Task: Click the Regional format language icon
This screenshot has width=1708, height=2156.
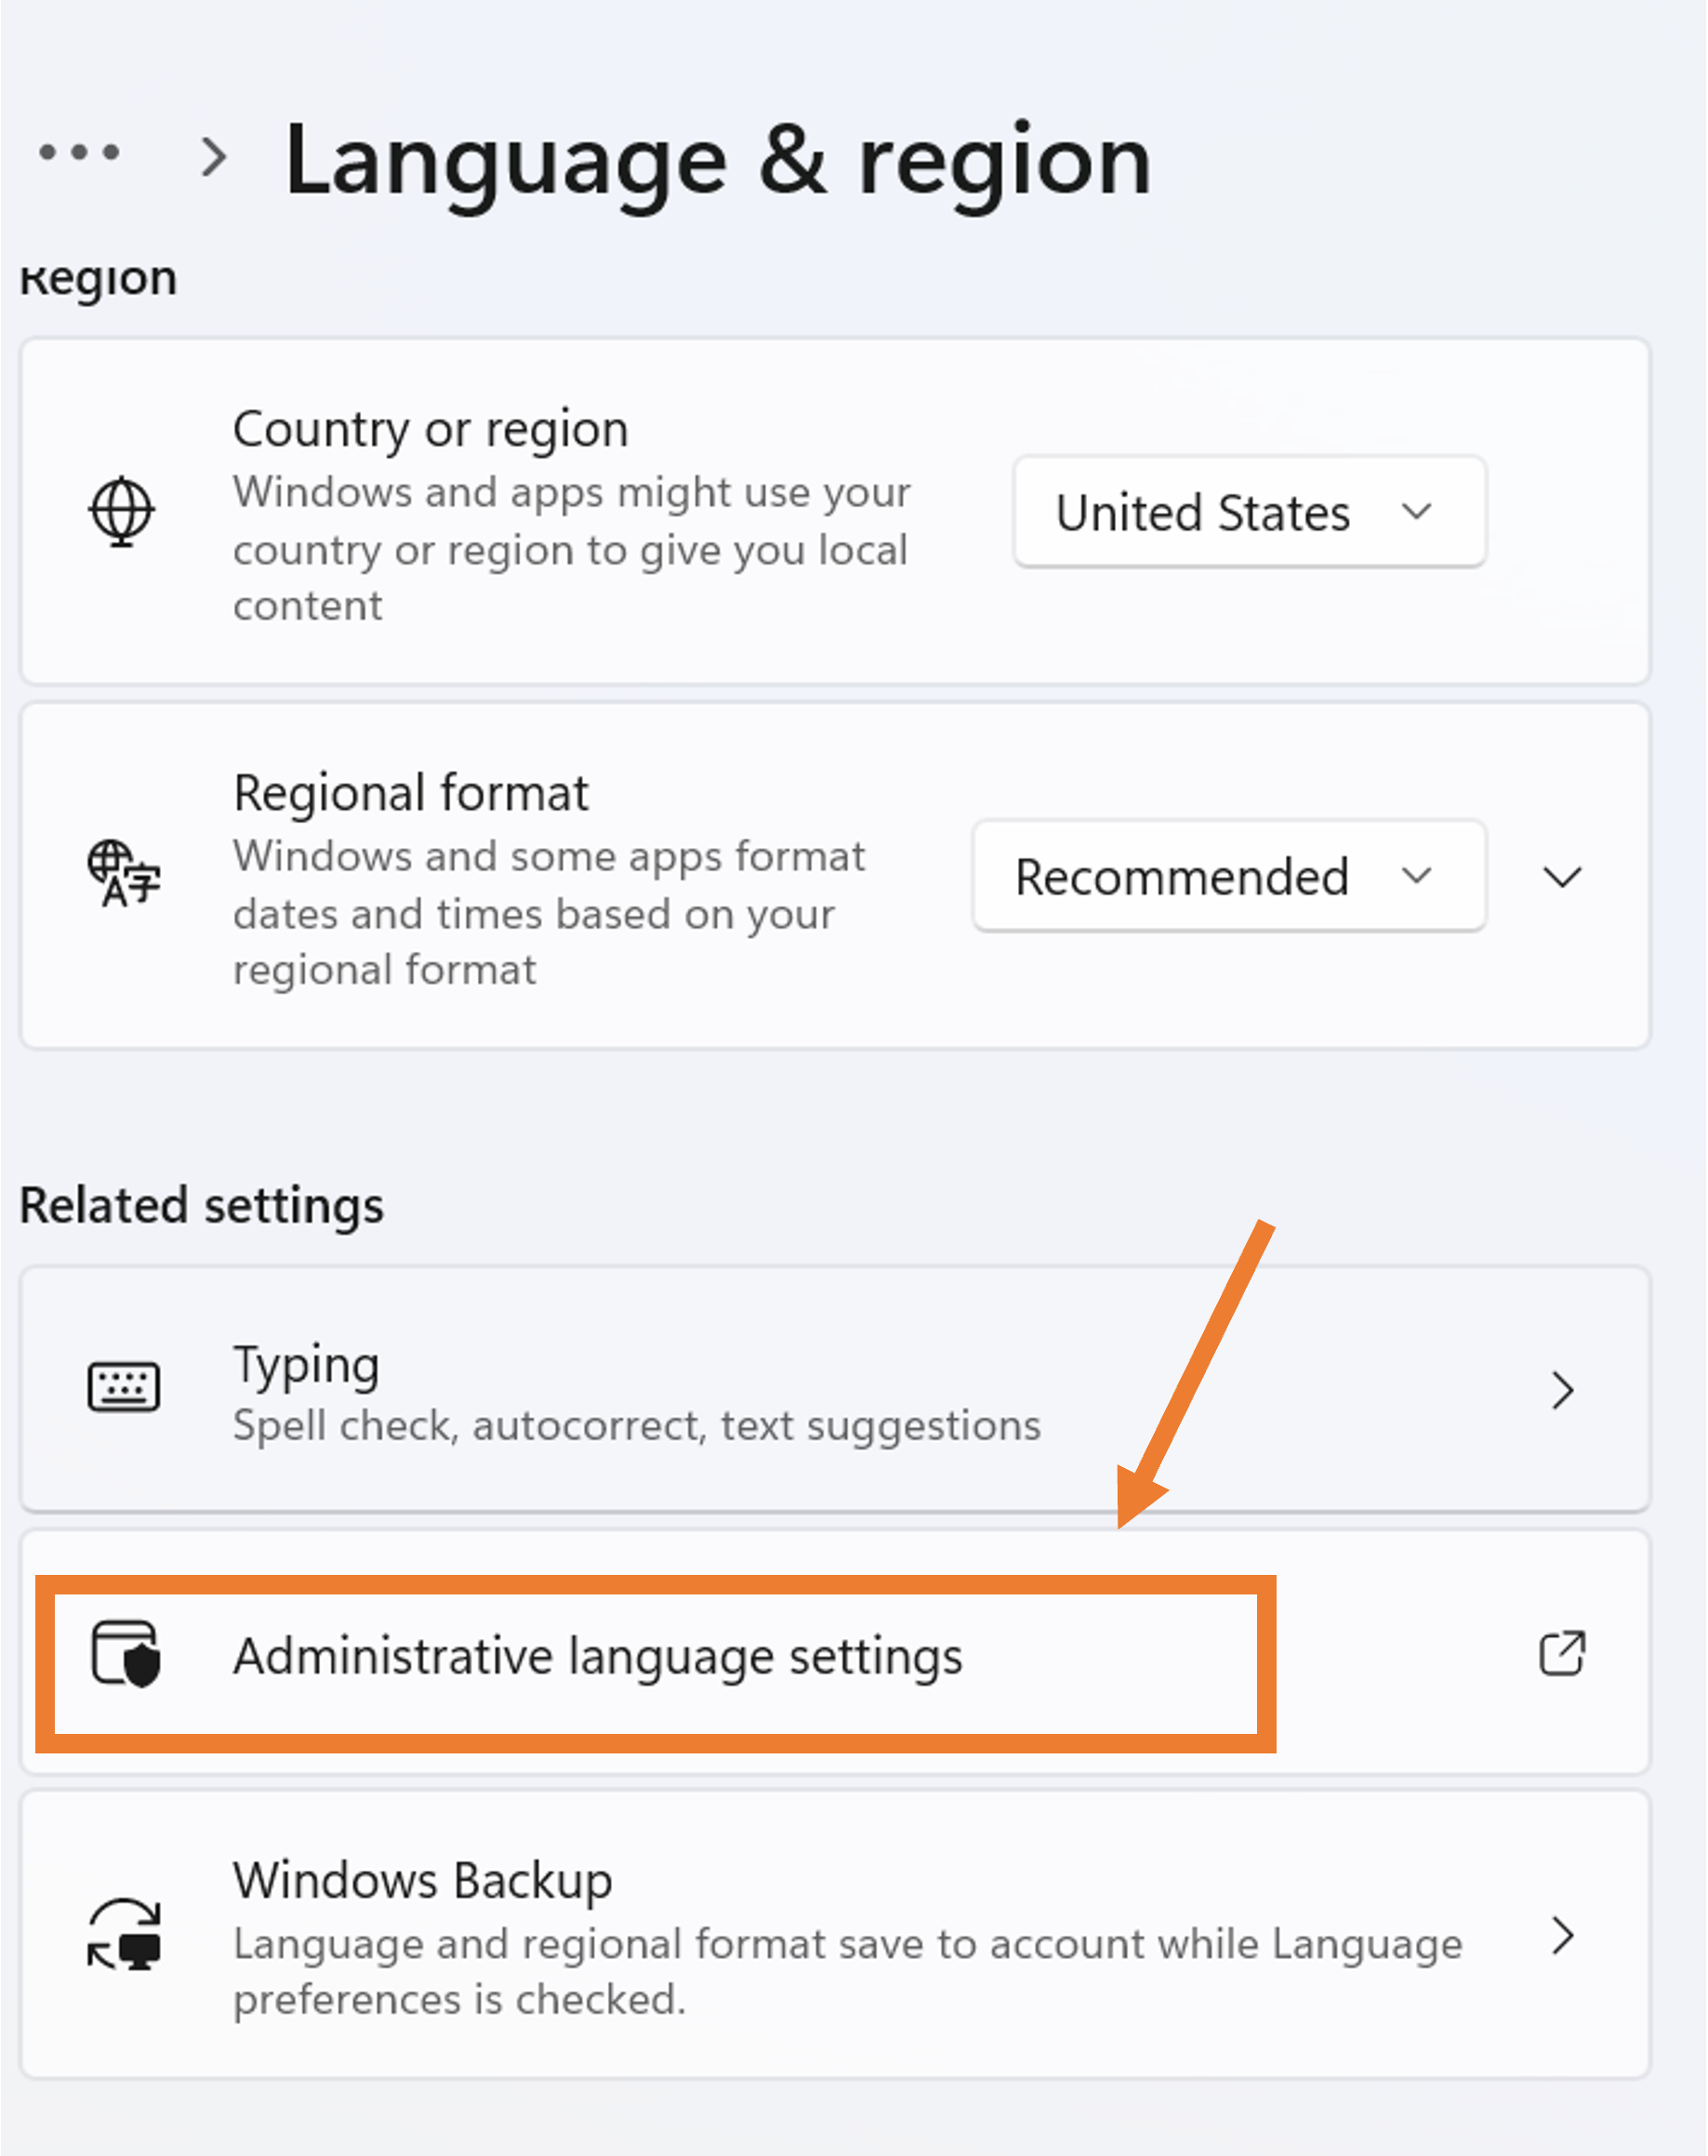Action: 123,874
